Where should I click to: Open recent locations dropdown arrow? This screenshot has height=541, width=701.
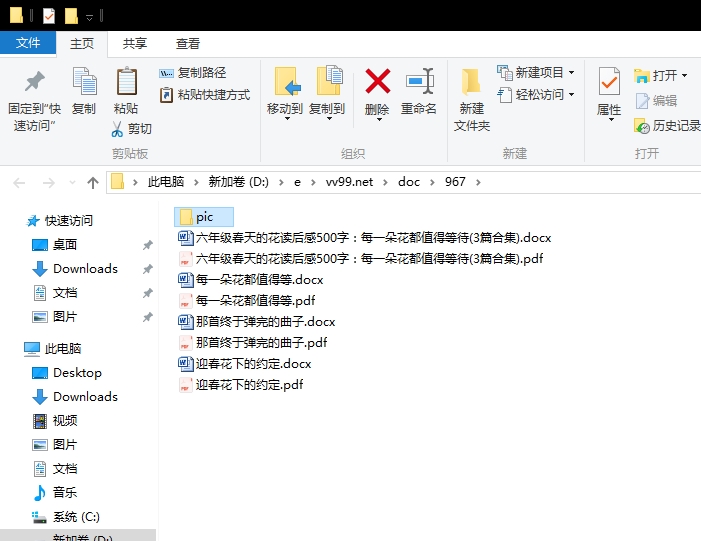tap(72, 182)
